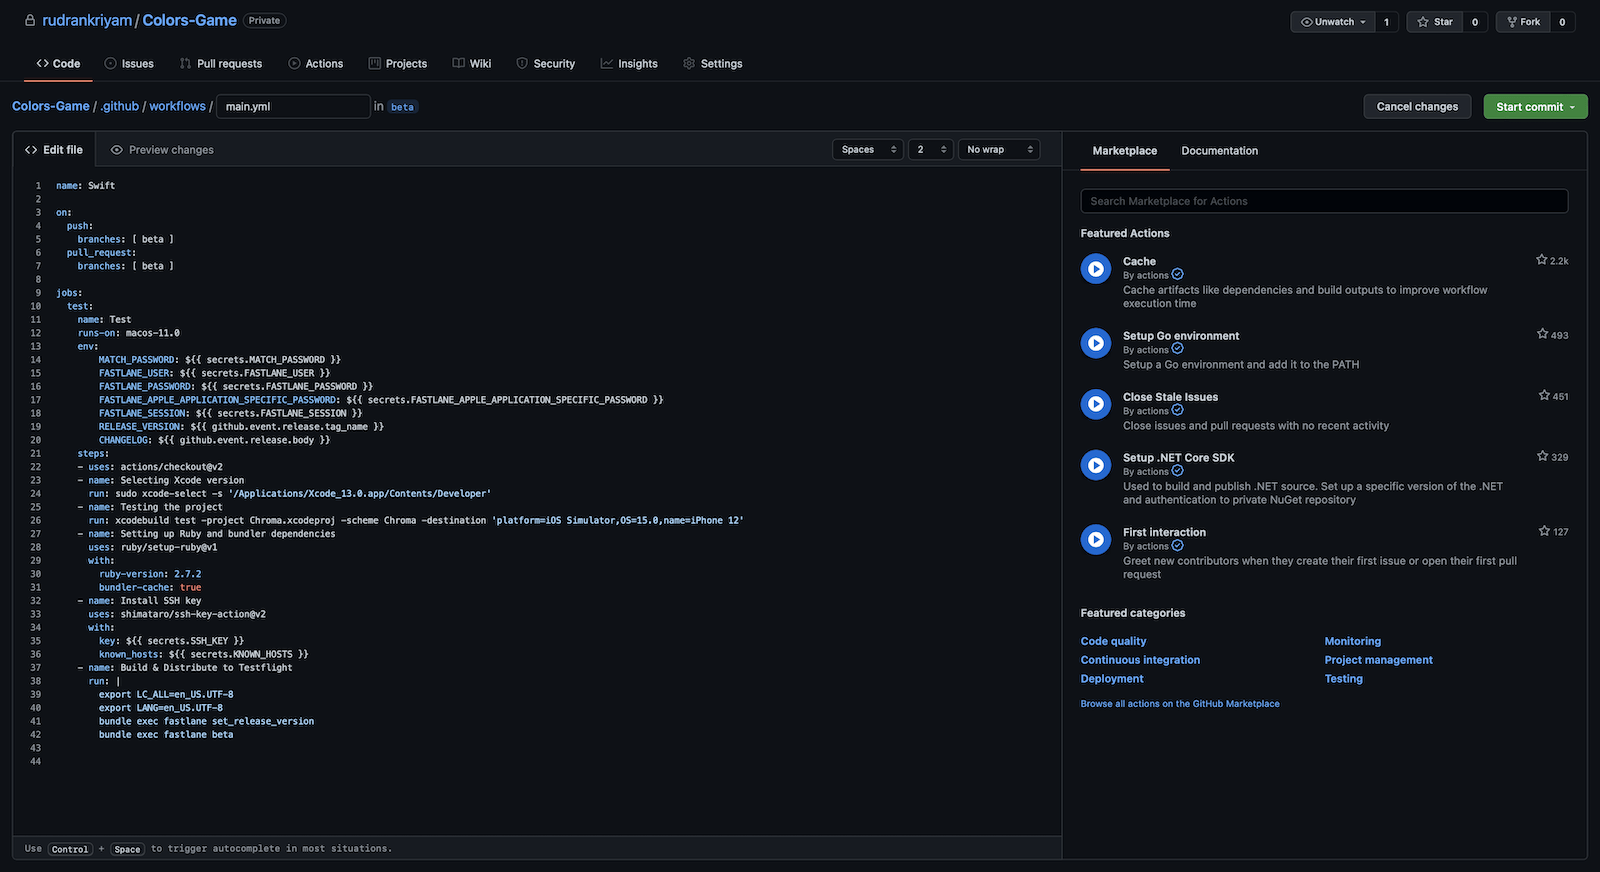1600x872 pixels.
Task: Open the workflows breadcrumb link
Action: [x=177, y=106]
